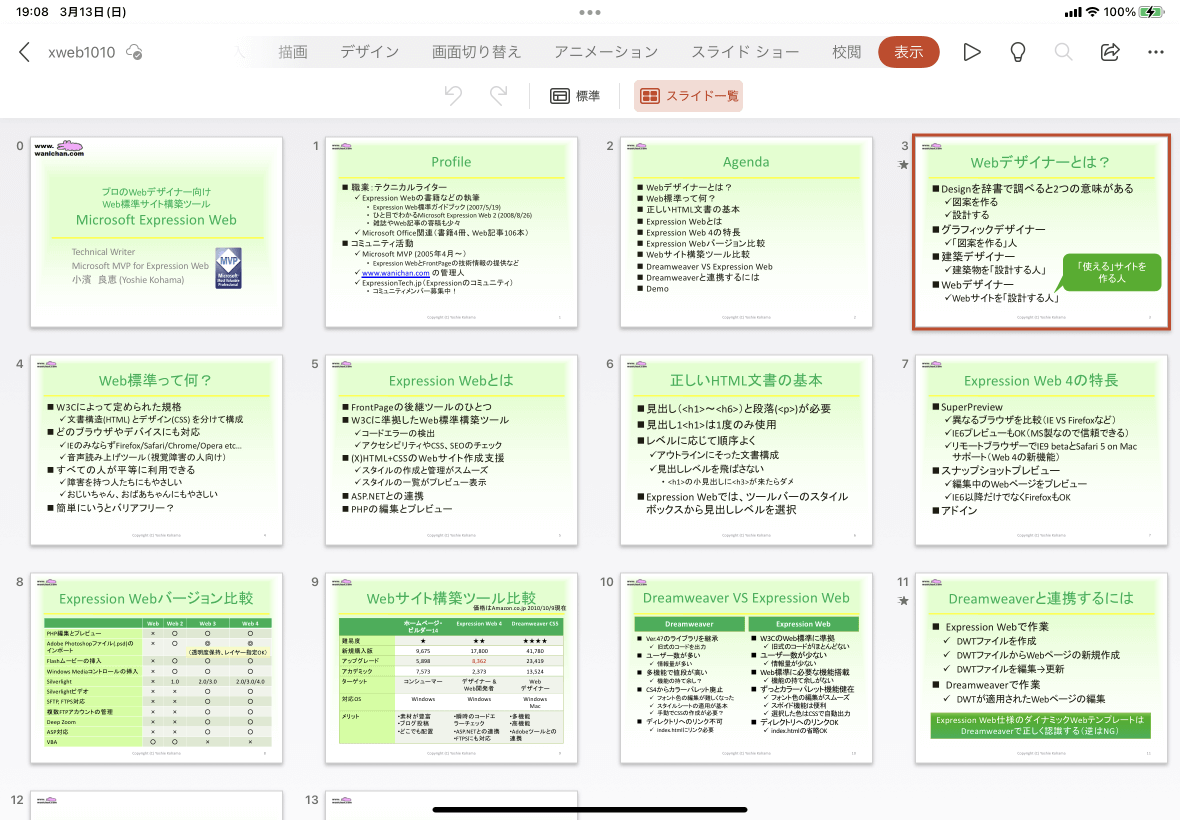
Task: Tap the share icon
Action: [x=1110, y=51]
